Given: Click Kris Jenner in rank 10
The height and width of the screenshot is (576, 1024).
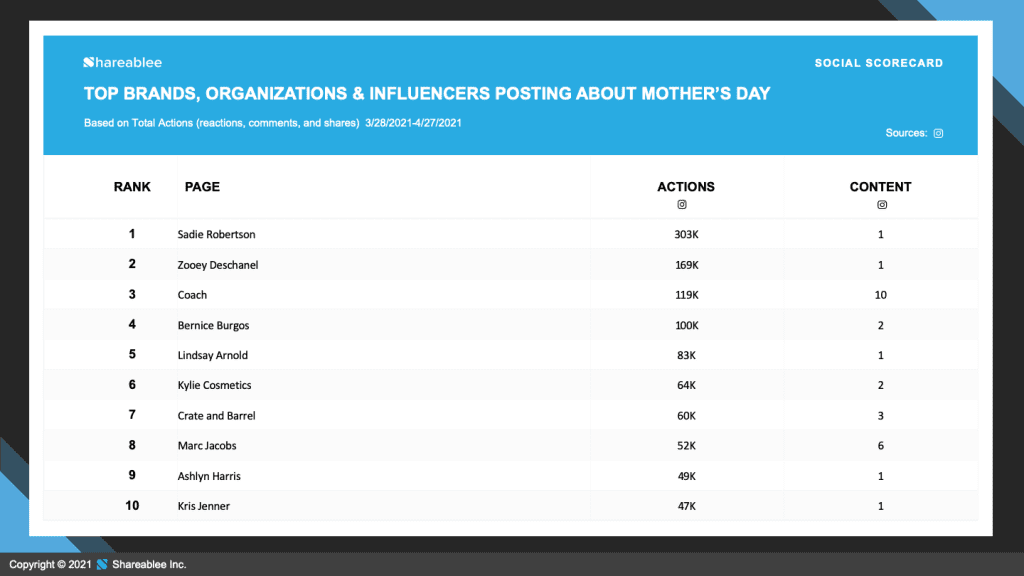Looking at the screenshot, I should click(x=203, y=506).
